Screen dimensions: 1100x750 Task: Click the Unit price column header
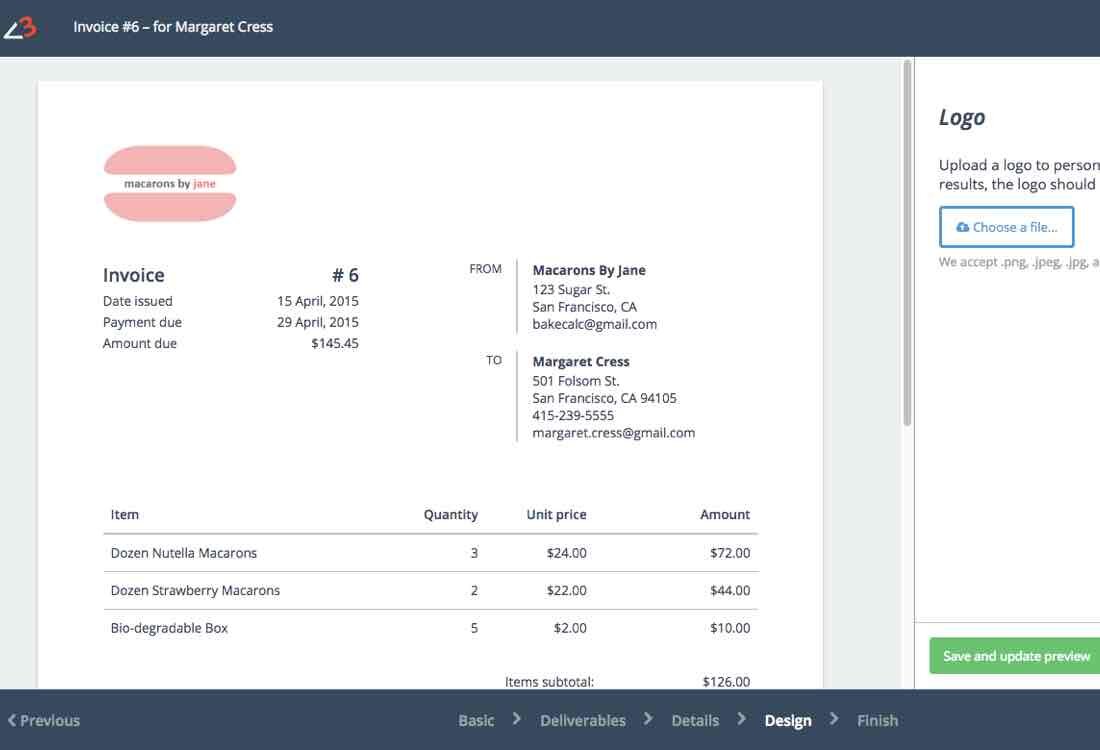556,515
